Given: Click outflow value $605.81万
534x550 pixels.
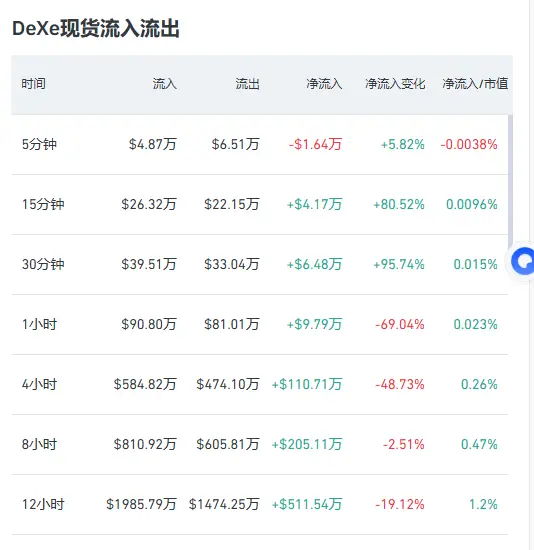Looking at the screenshot, I should click(x=228, y=444).
